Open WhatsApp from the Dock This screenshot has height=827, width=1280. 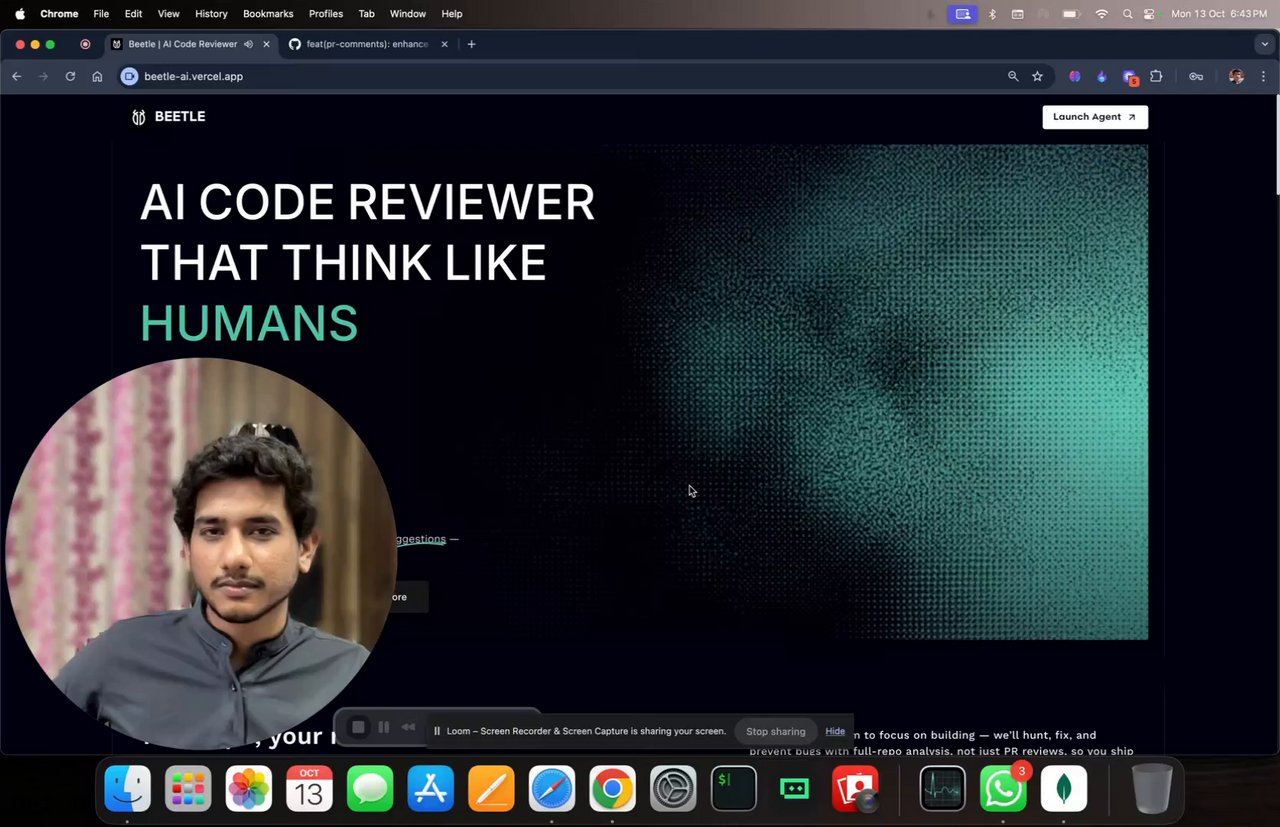coord(1003,789)
